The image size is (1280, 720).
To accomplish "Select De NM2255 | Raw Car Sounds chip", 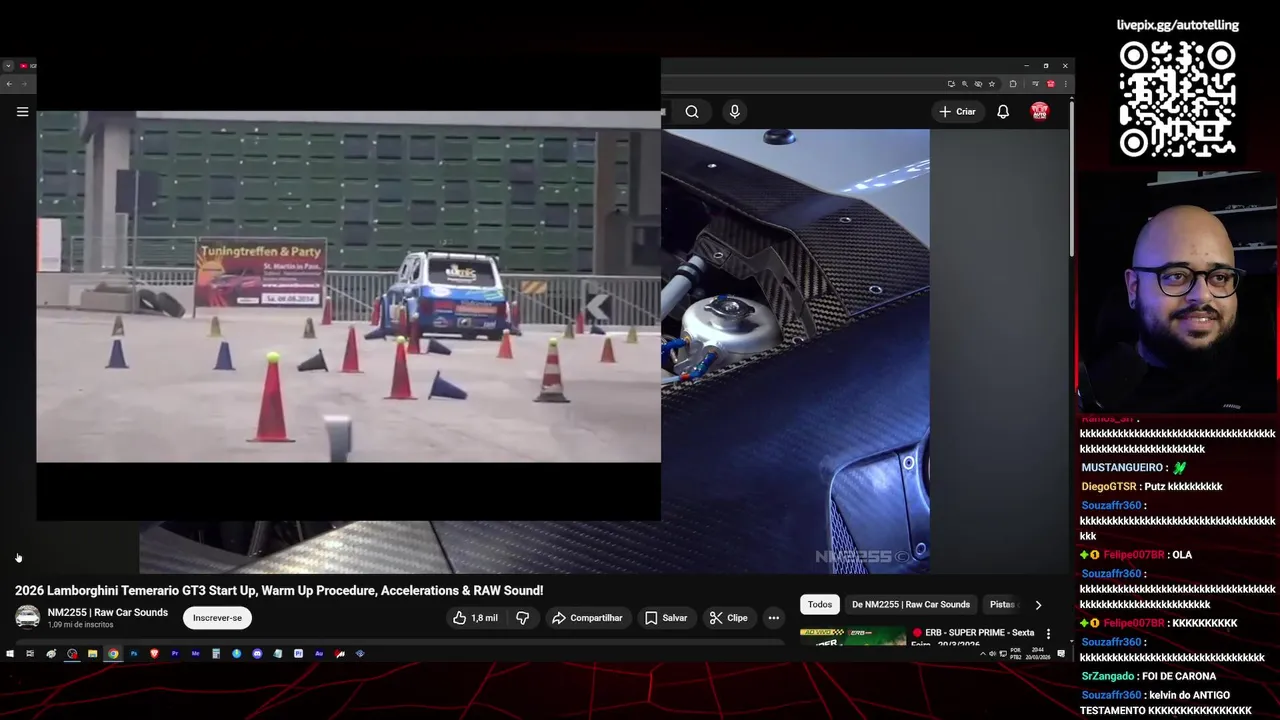I will click(x=911, y=604).
